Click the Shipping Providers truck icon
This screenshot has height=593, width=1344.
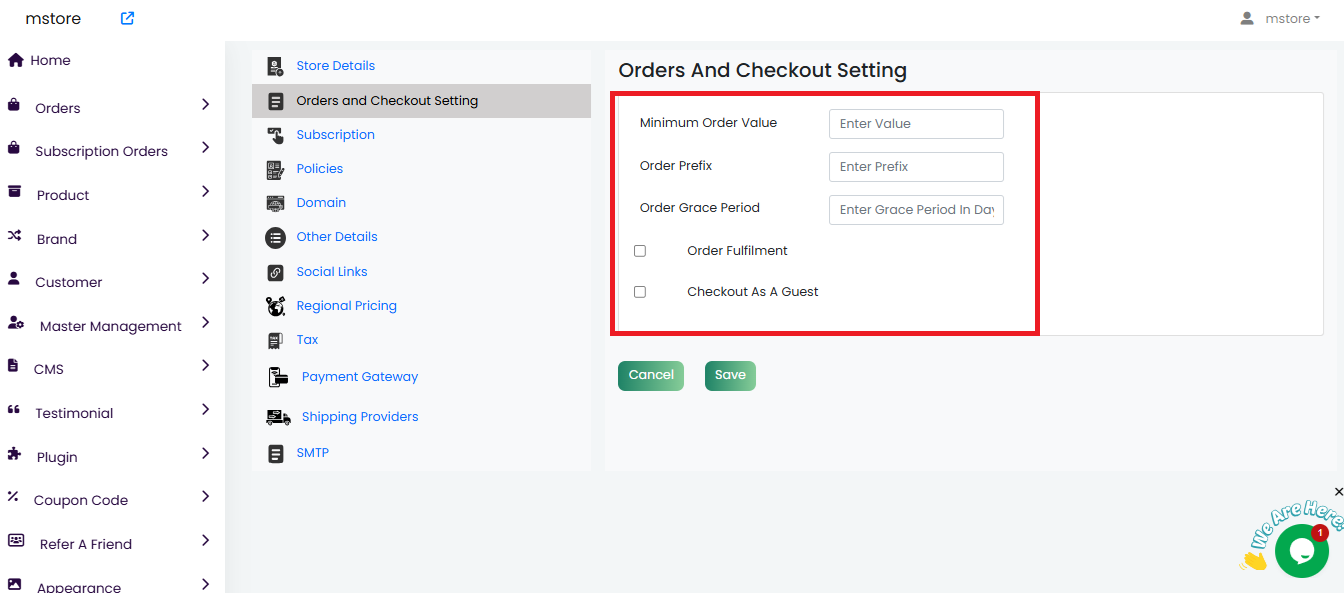278,417
